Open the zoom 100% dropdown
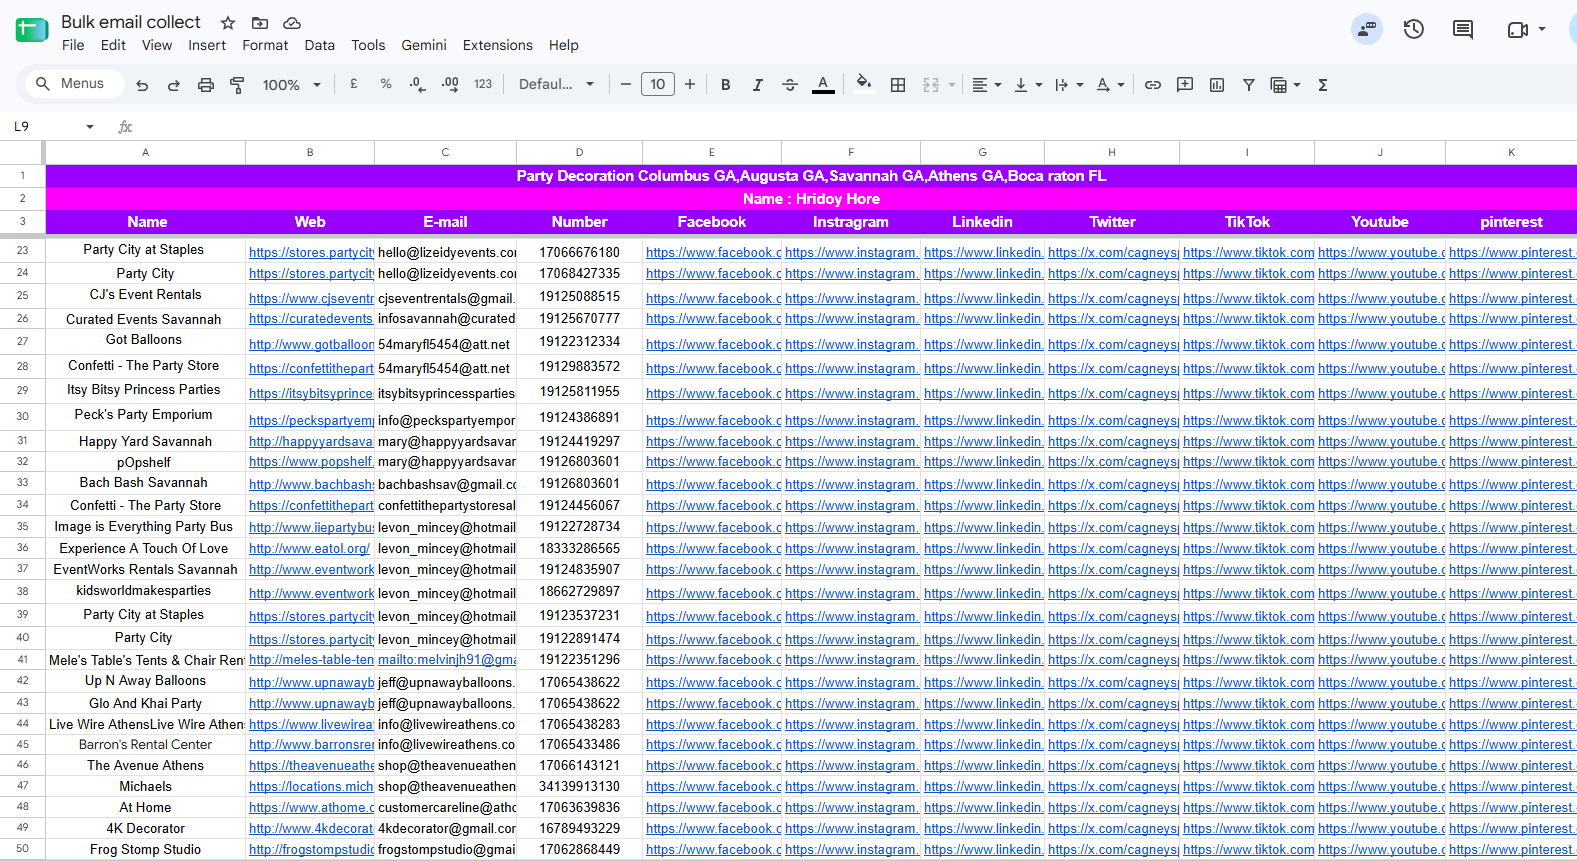1577x861 pixels. click(x=292, y=85)
